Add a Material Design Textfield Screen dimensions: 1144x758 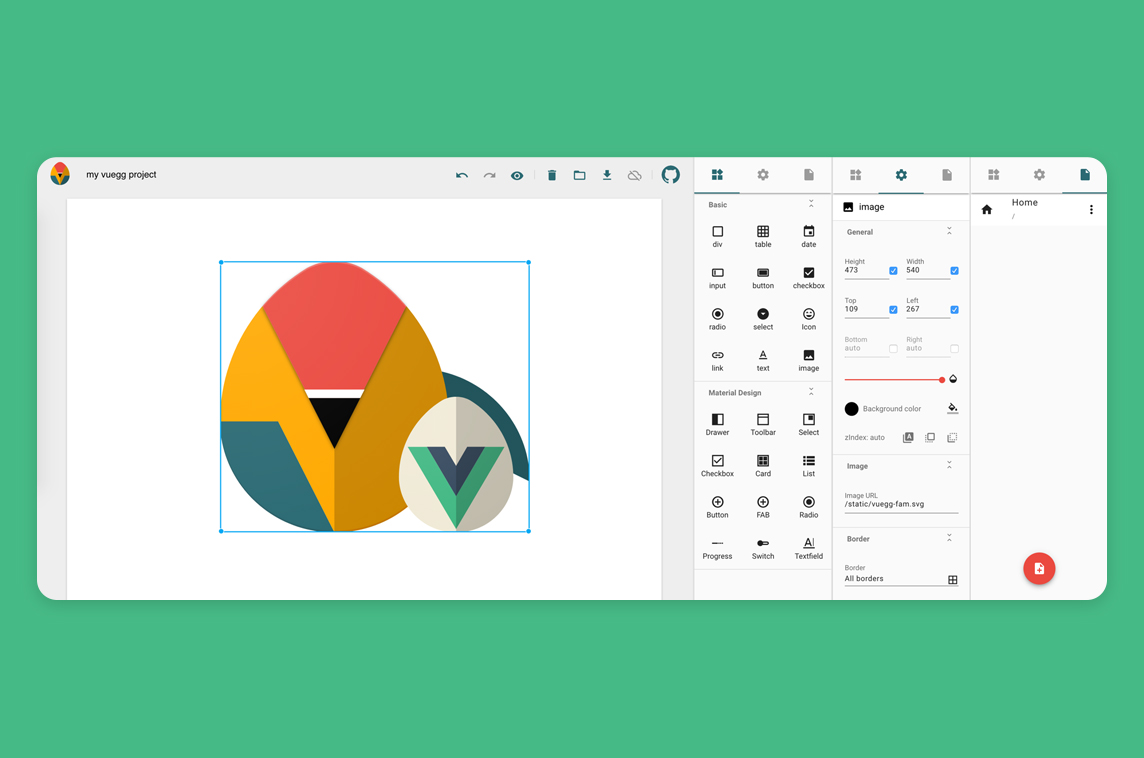[x=808, y=549]
